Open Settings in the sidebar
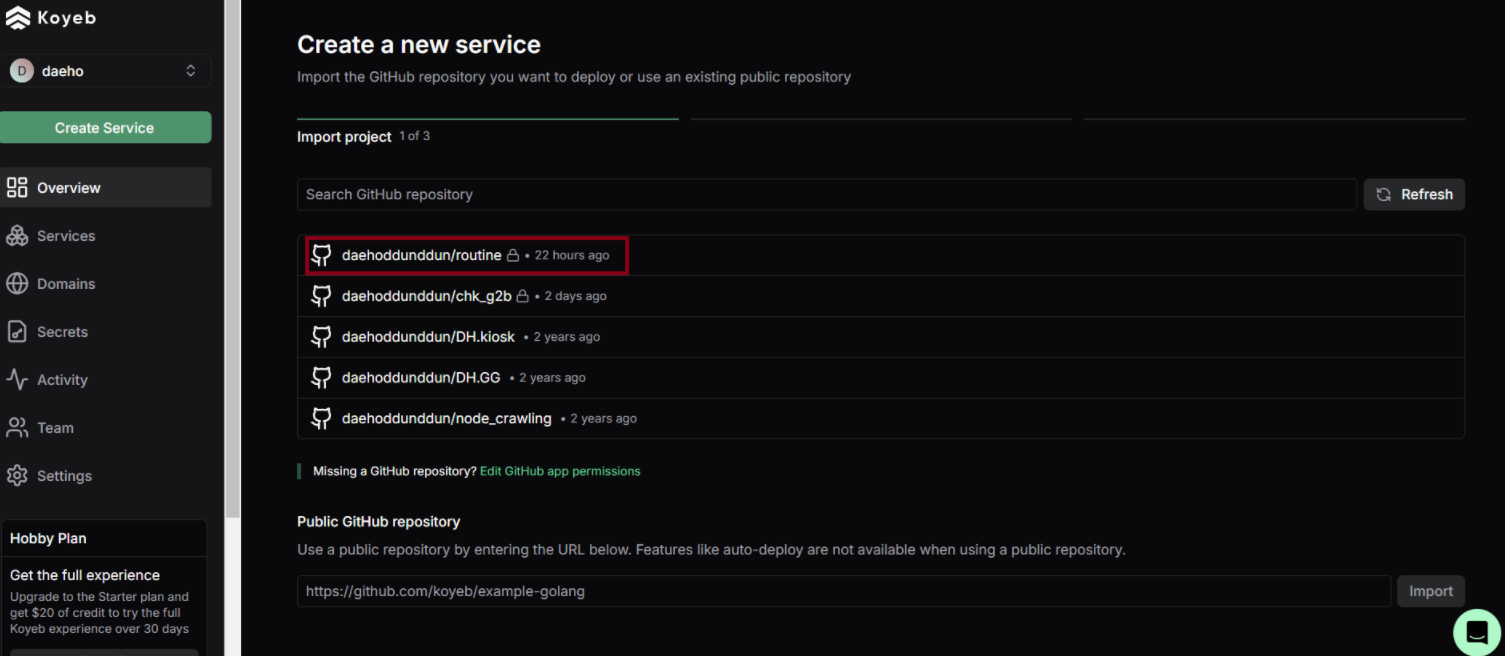The image size is (1505, 656). click(105, 476)
